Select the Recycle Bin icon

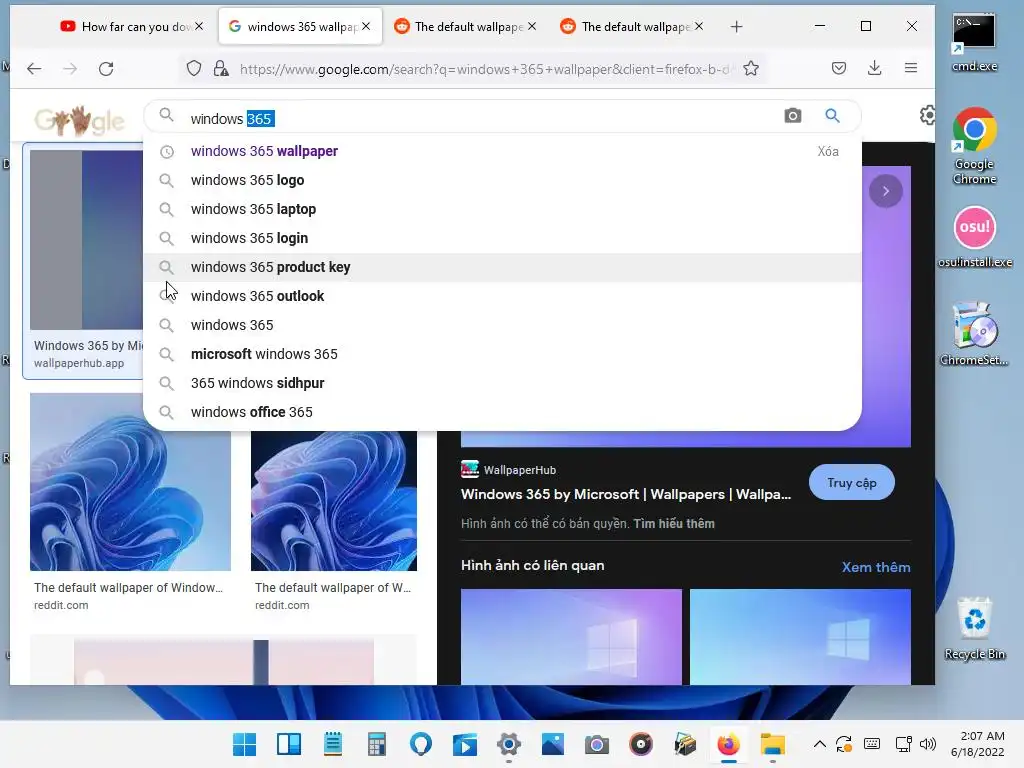[974, 628]
